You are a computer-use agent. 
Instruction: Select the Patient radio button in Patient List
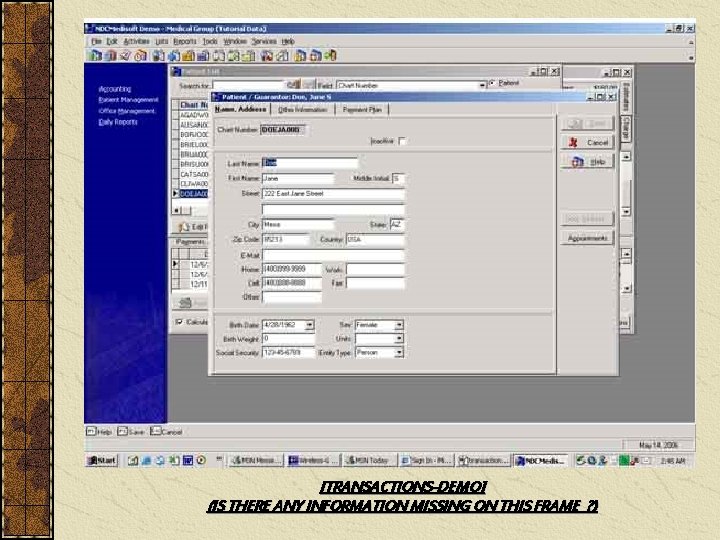point(492,84)
